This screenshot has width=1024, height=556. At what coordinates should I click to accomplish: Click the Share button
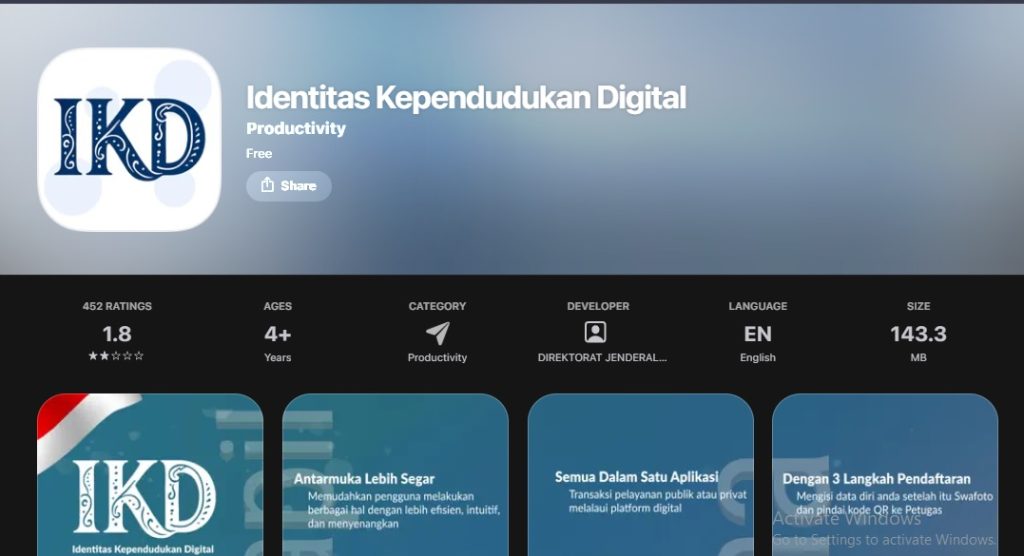coord(288,186)
